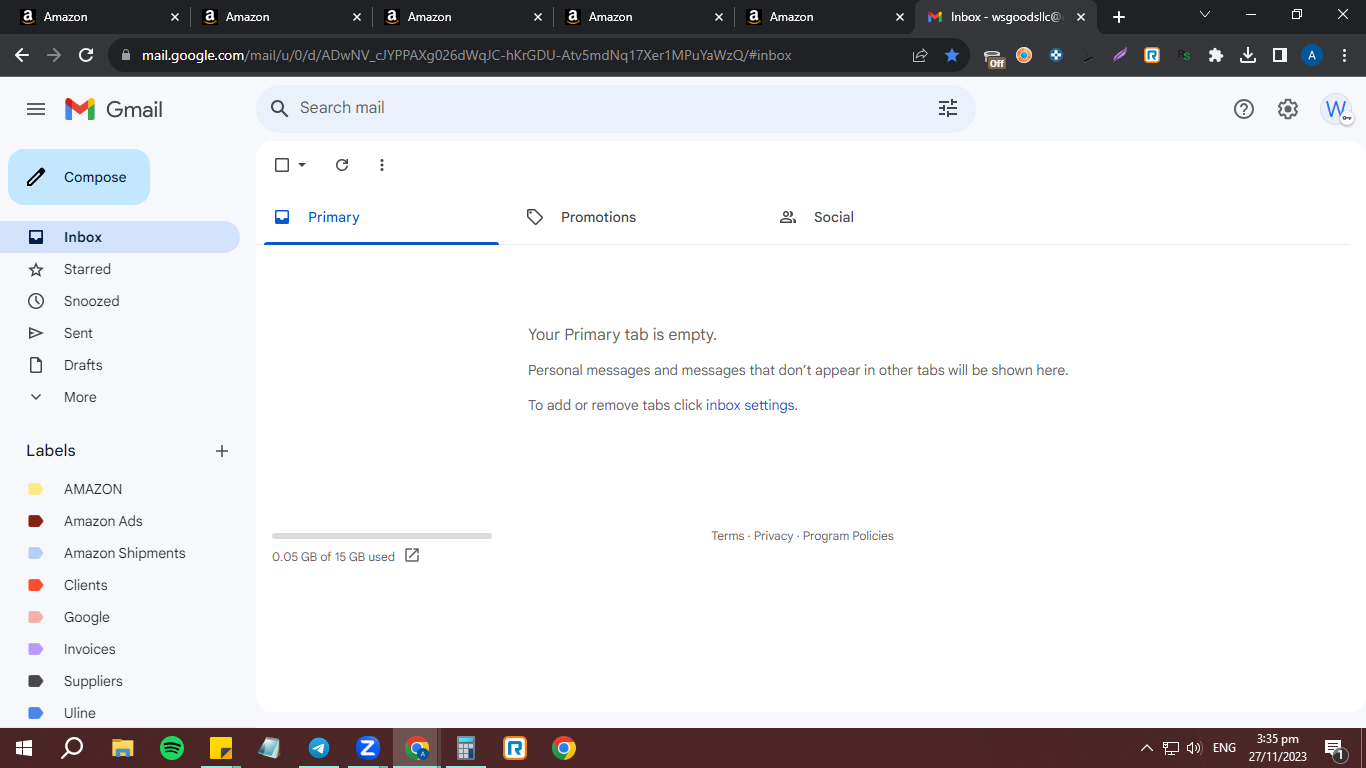1366x768 pixels.
Task: Open the extension with Off badge
Action: pos(993,57)
